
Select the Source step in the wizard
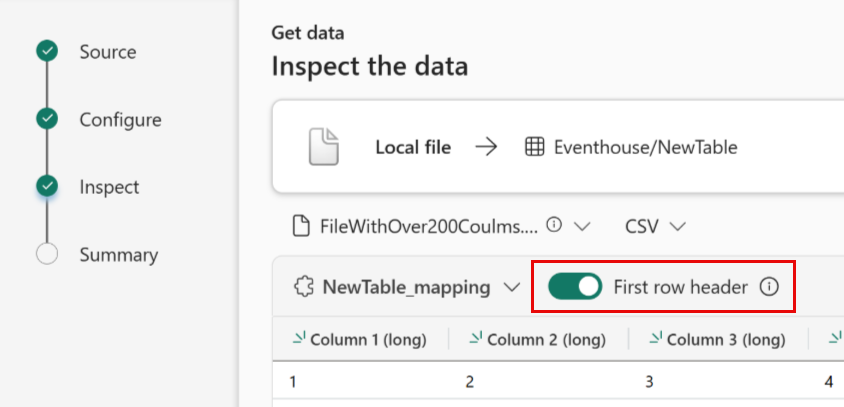point(108,52)
